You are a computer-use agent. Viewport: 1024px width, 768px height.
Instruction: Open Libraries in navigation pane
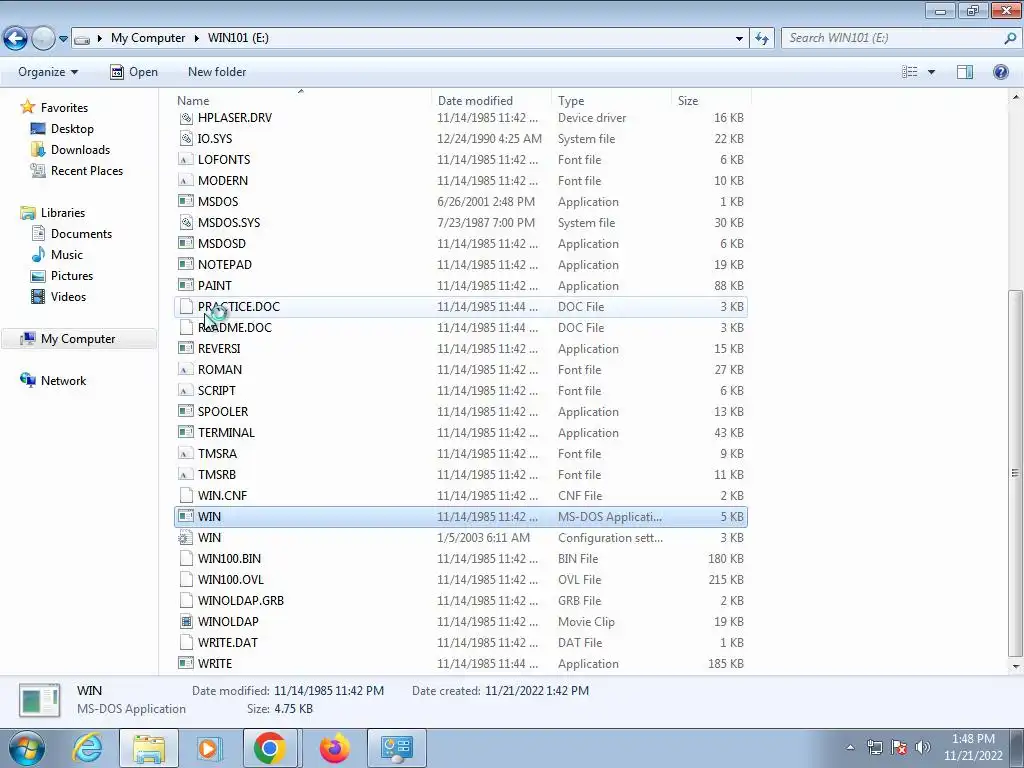pyautogui.click(x=63, y=213)
